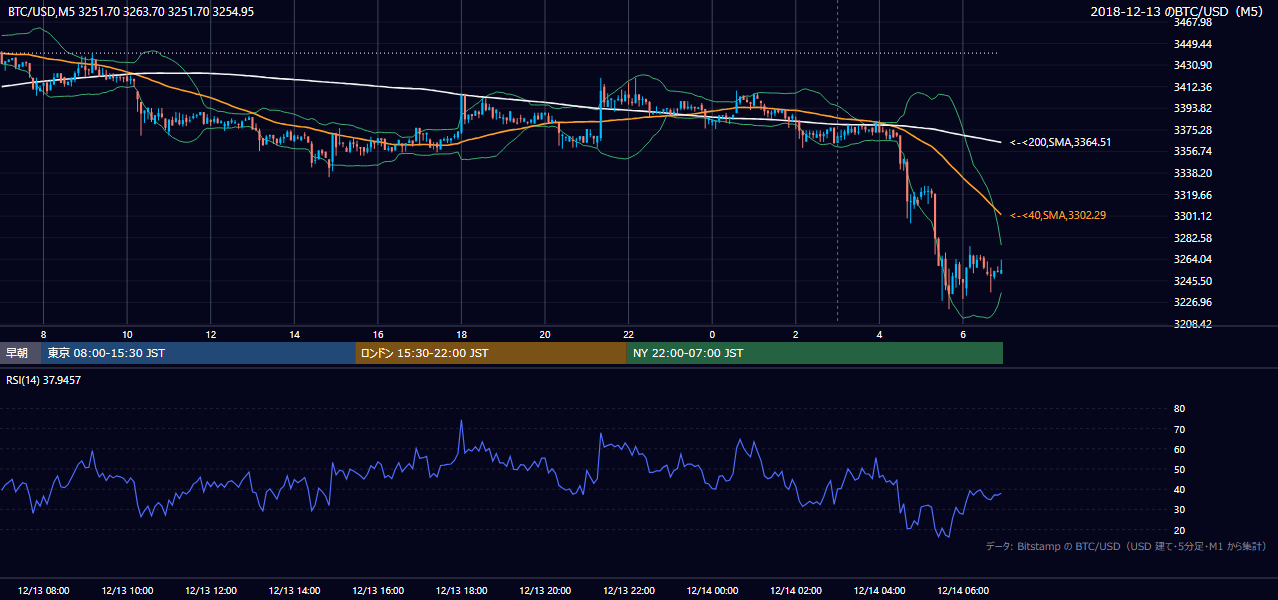
Task: Click the RSI 30 level label
Action: point(1179,510)
